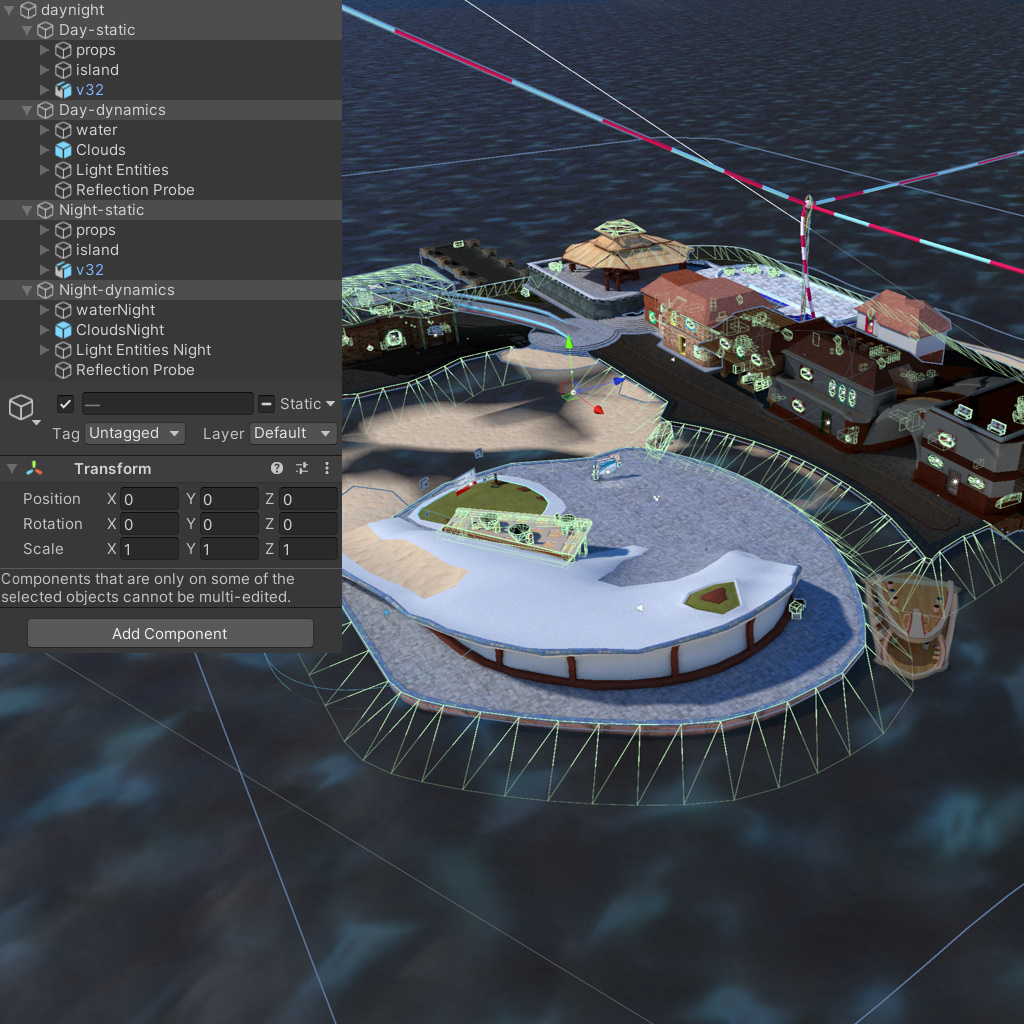Collapse the Transform component foldout
This screenshot has width=1024, height=1024.
click(12, 468)
